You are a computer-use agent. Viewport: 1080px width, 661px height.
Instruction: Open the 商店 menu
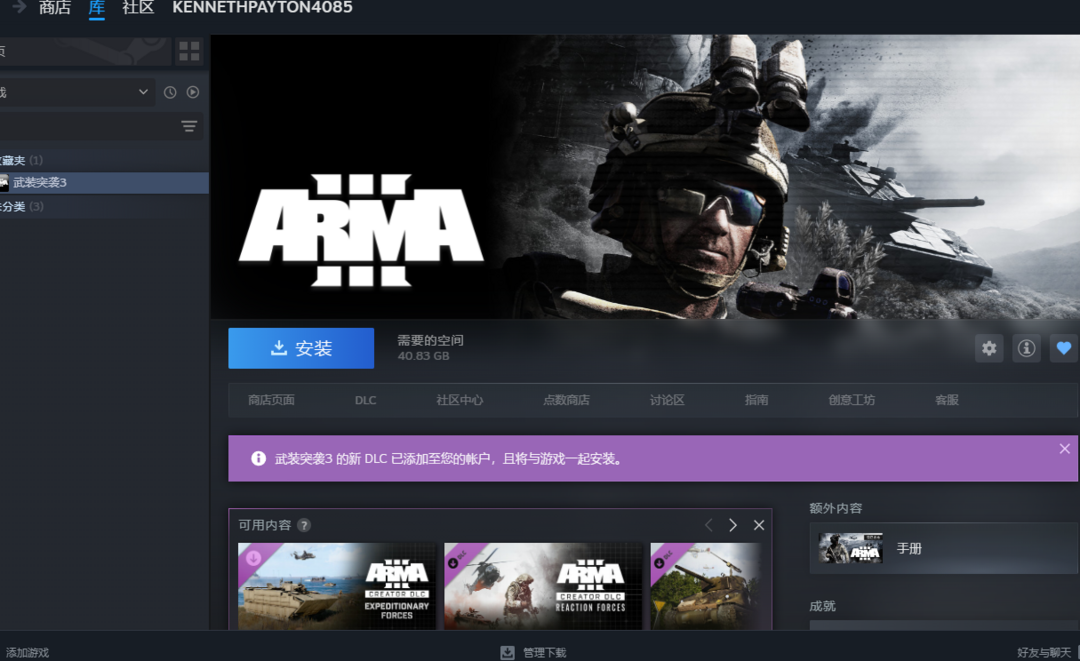pos(55,8)
